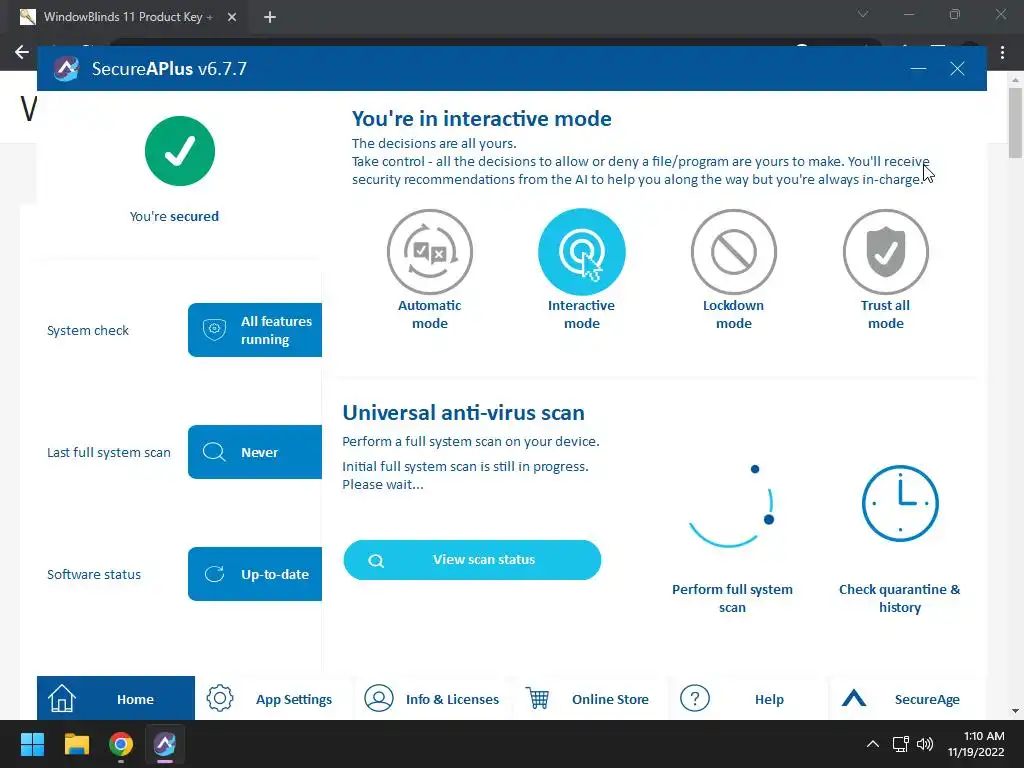1024x768 pixels.
Task: Click Lockdown mode label text
Action: (x=733, y=314)
